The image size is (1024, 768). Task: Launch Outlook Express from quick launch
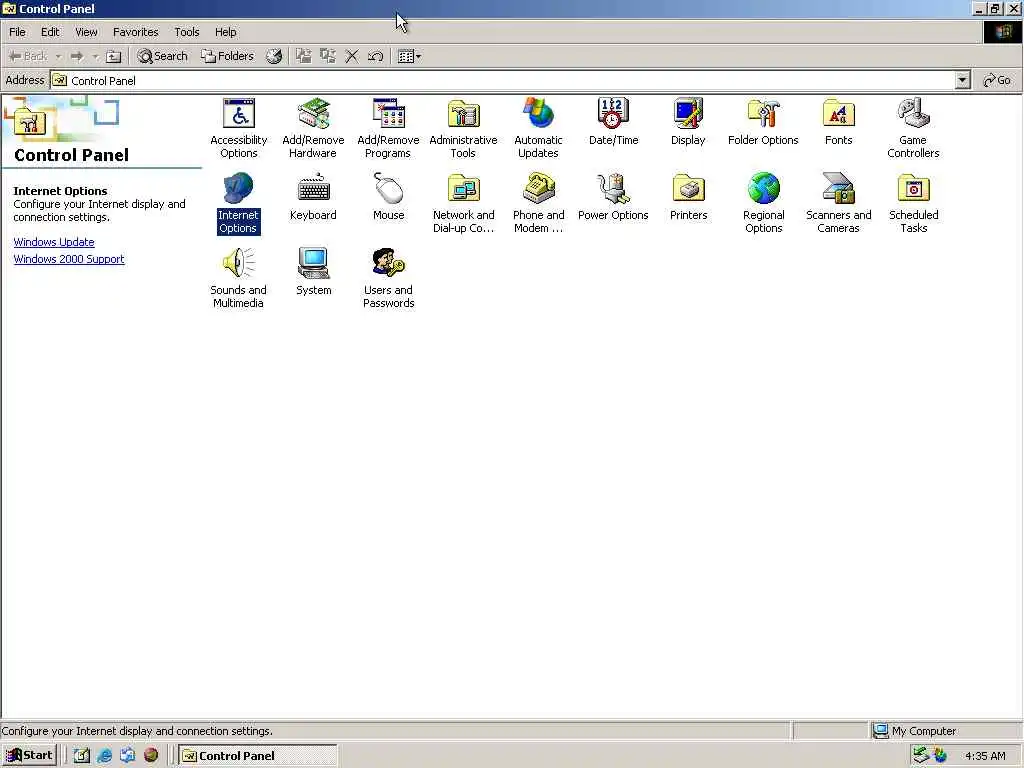[x=127, y=756]
